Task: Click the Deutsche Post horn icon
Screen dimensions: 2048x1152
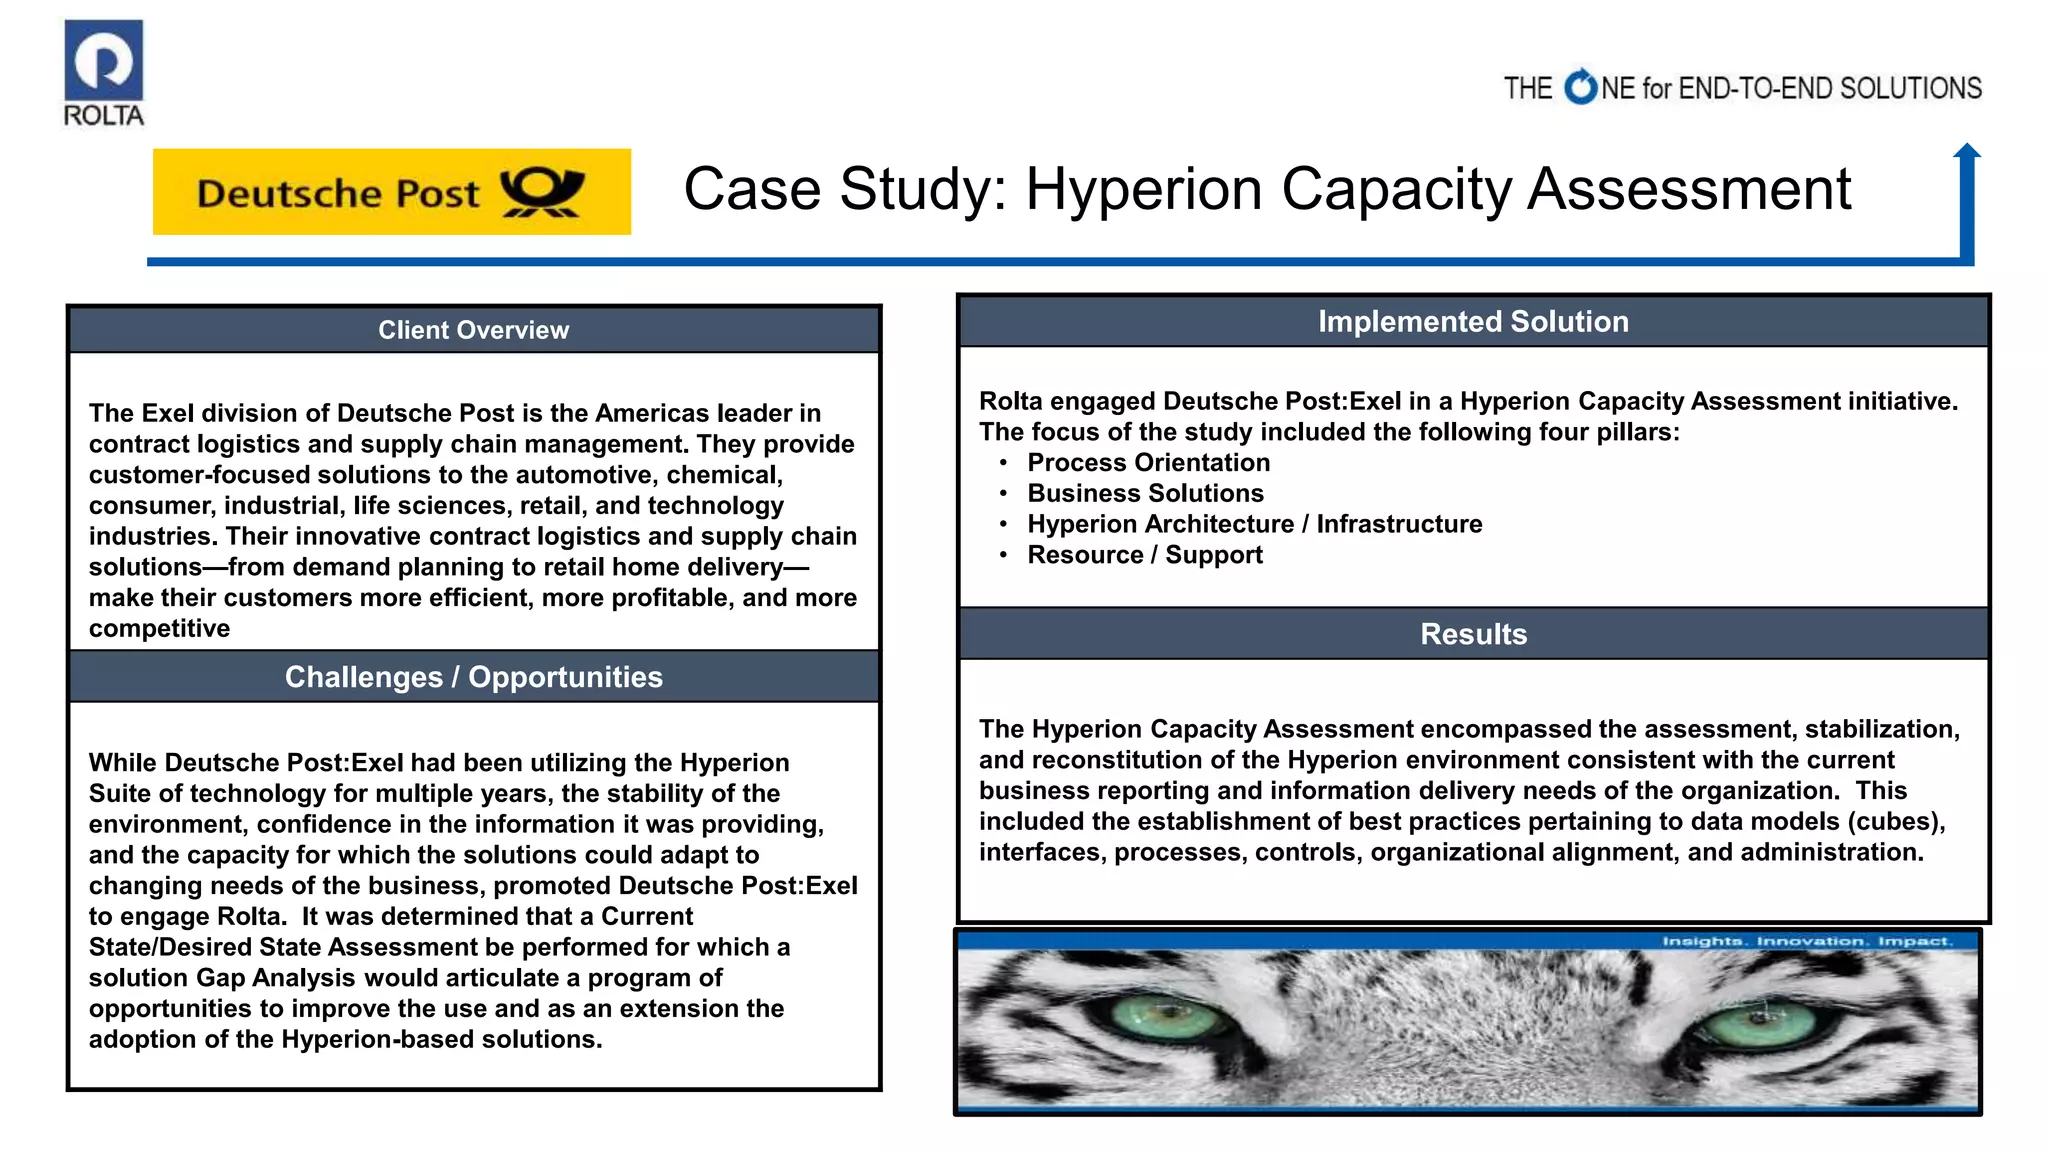Action: 541,192
